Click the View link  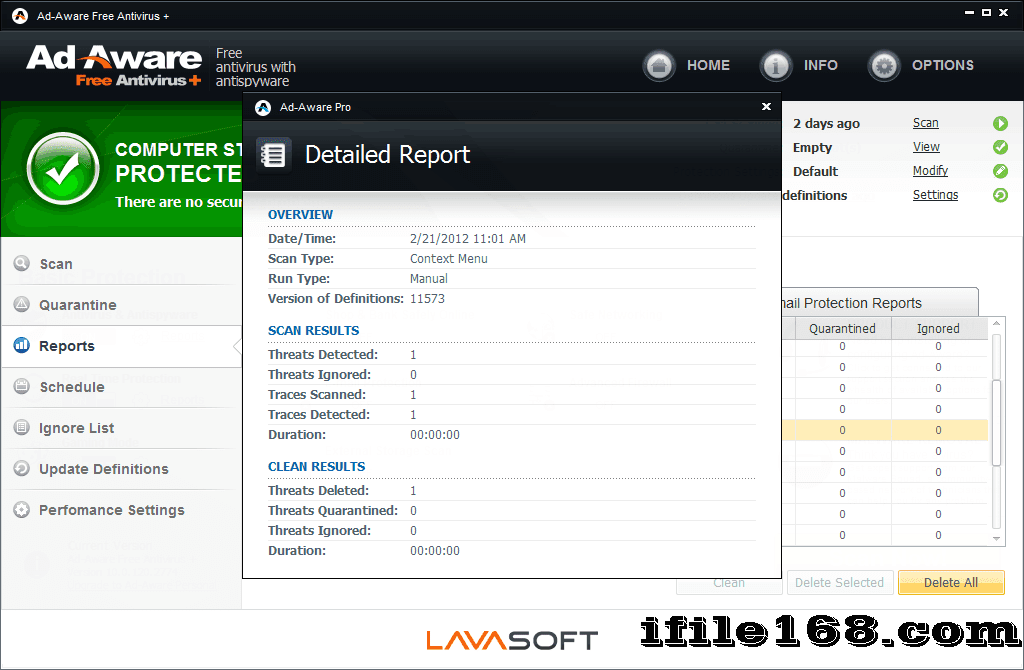pyautogui.click(x=926, y=147)
